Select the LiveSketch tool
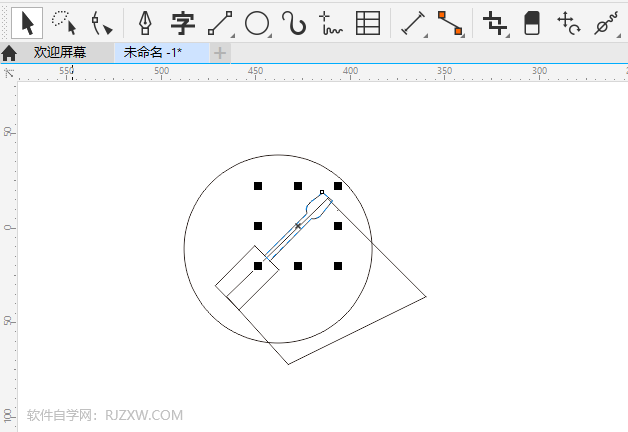The image size is (628, 432). pyautogui.click(x=330, y=23)
